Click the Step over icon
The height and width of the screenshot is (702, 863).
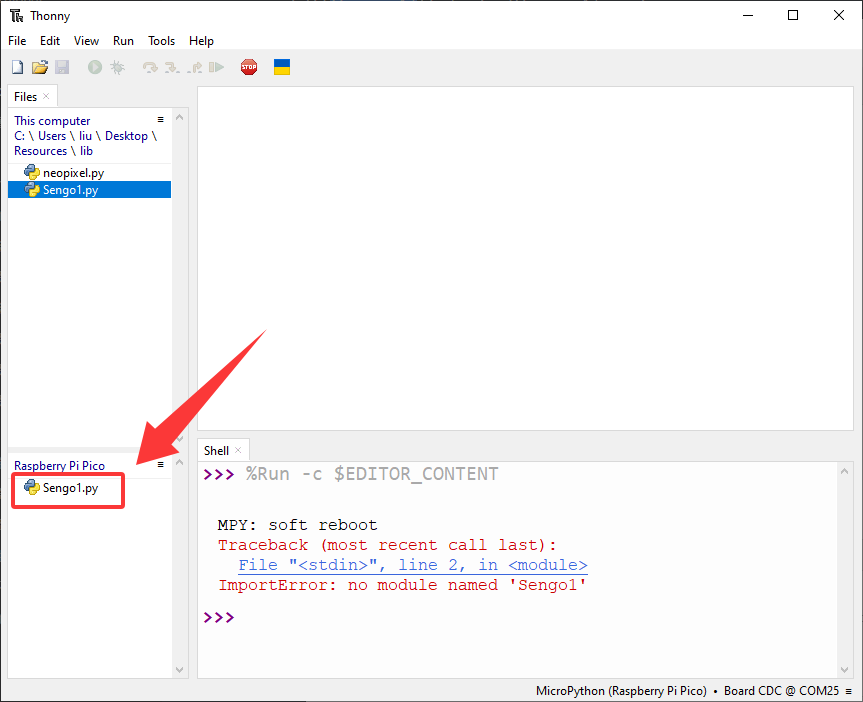150,67
